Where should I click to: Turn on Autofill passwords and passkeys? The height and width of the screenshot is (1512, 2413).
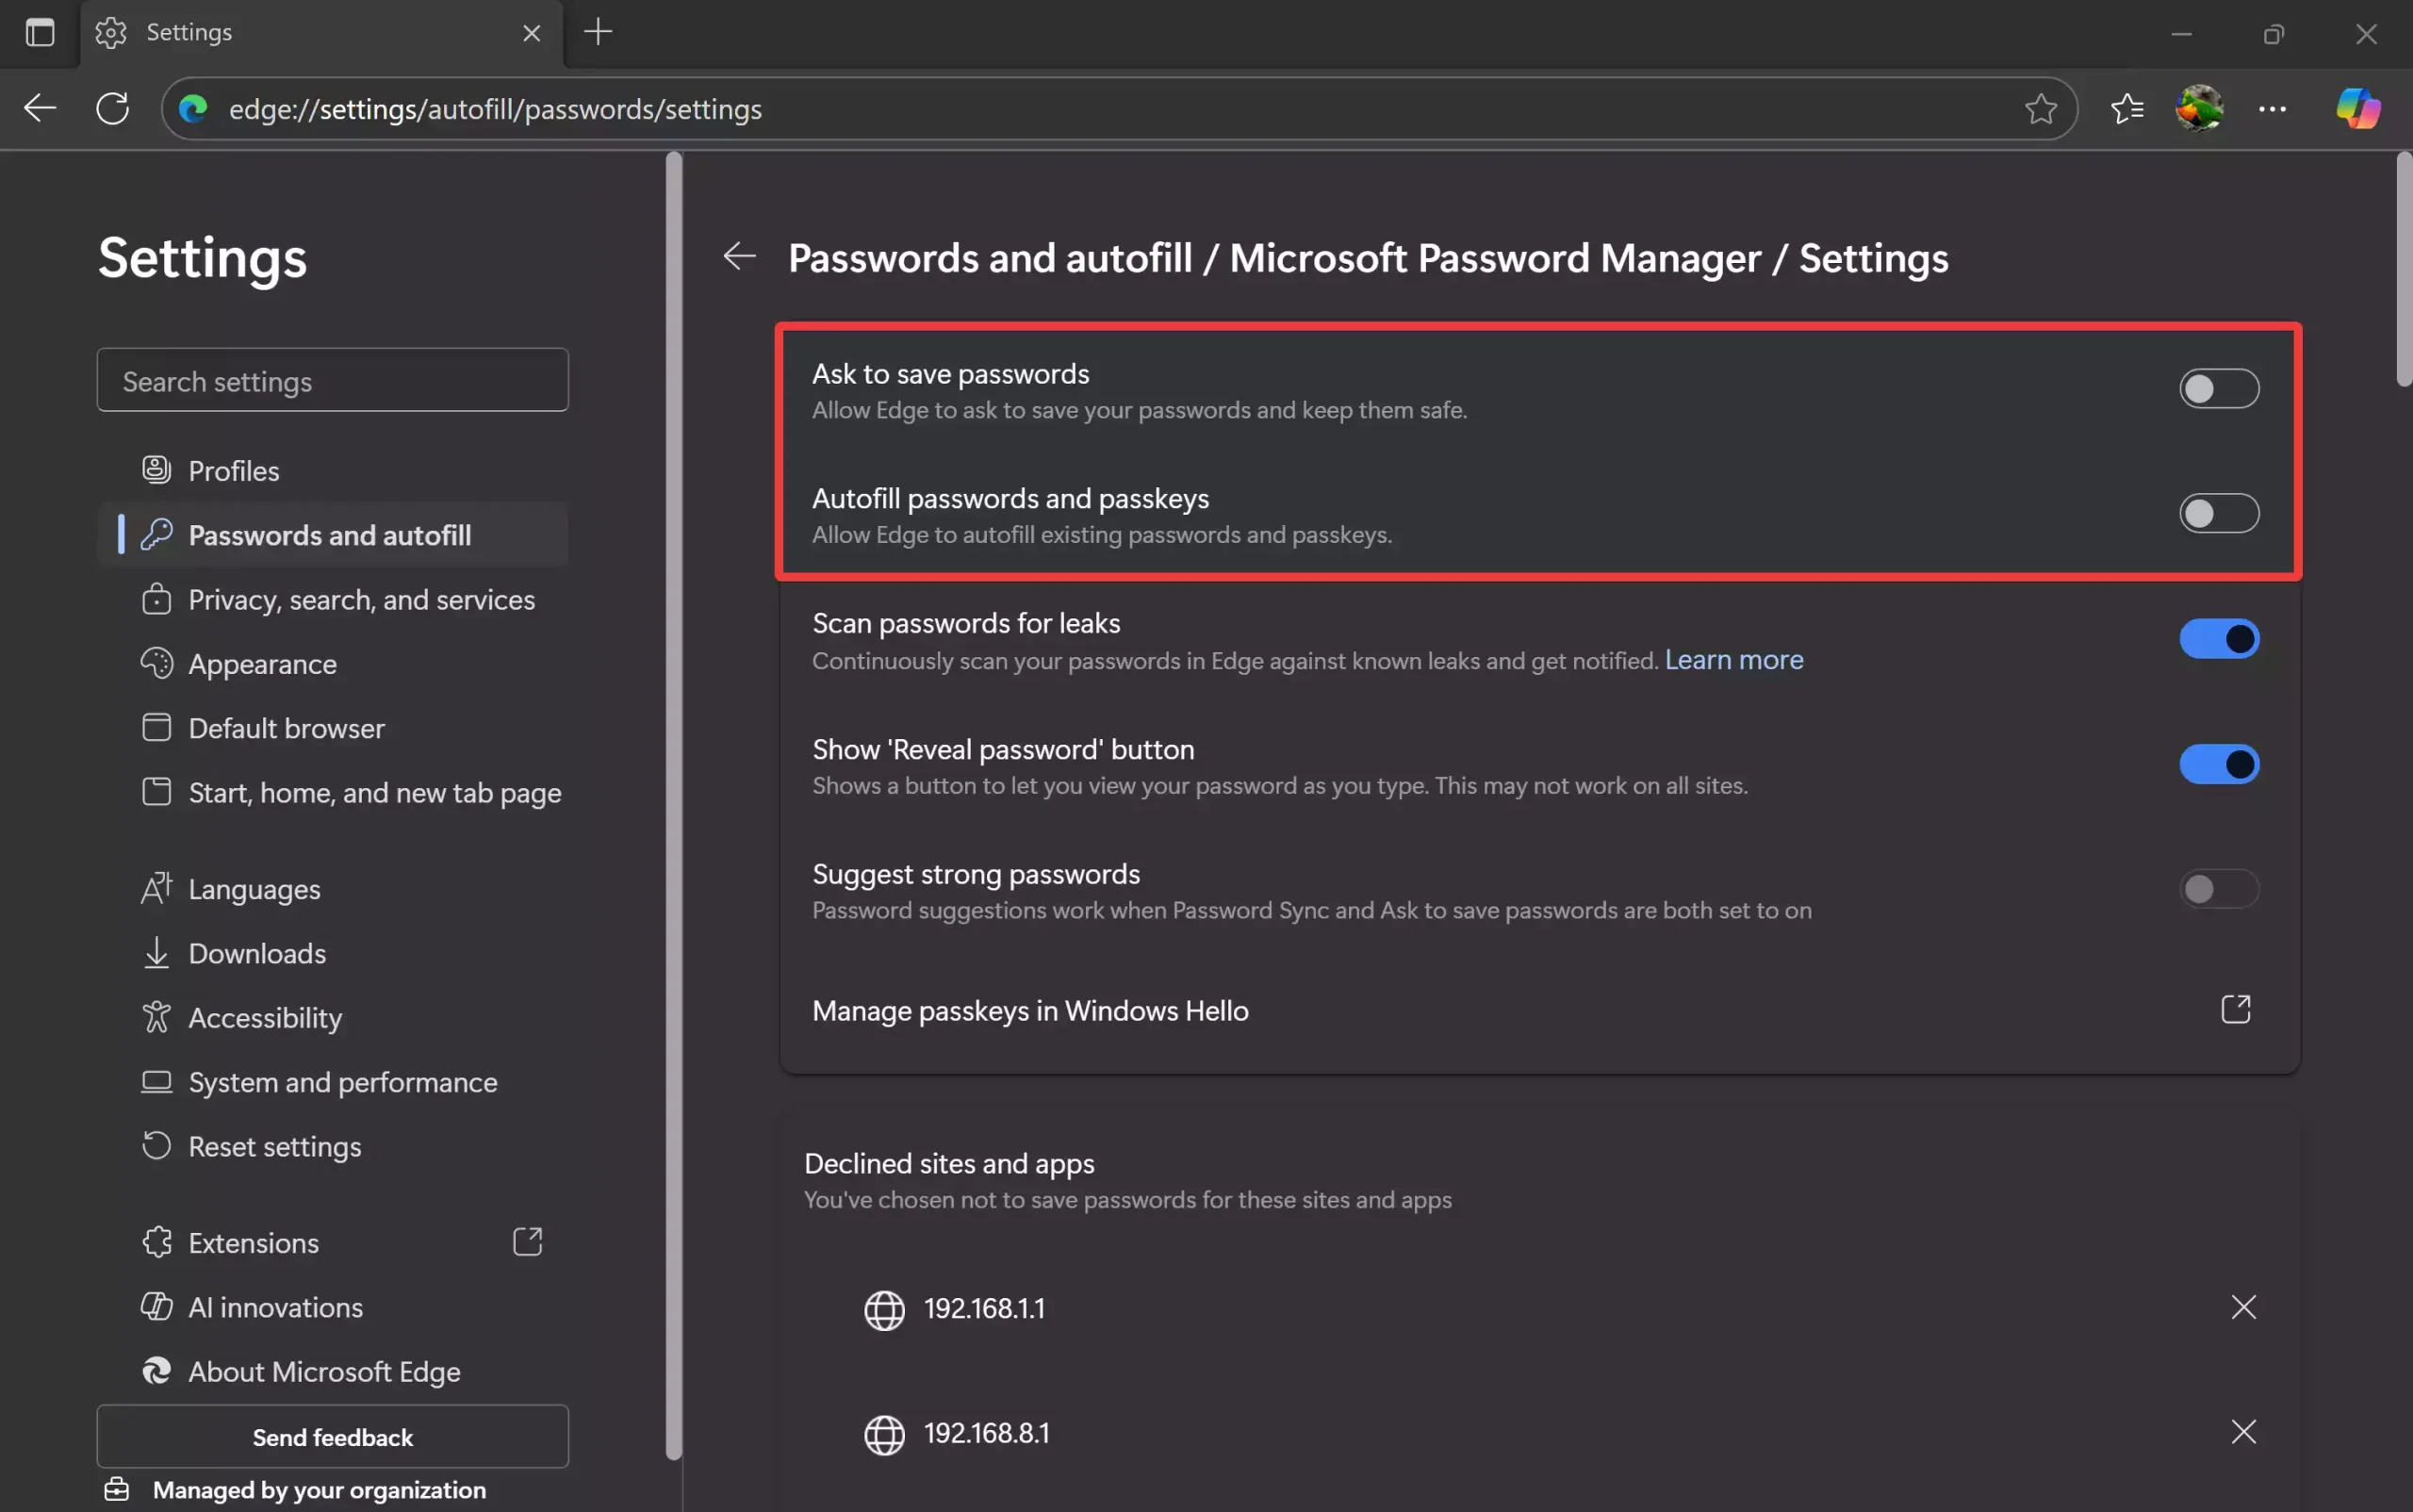(x=2219, y=513)
